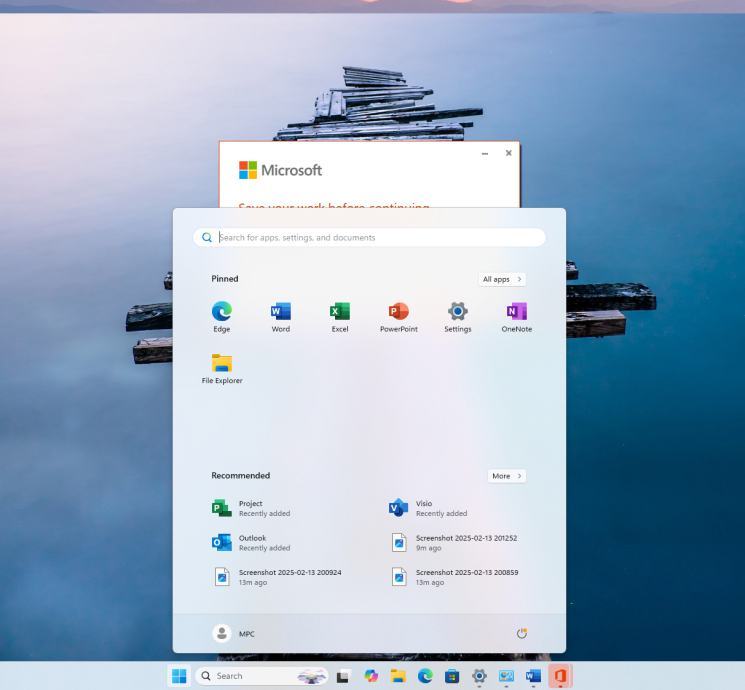
Task: Open Screenshot 2025-02-13 201252 file
Action: (456, 542)
